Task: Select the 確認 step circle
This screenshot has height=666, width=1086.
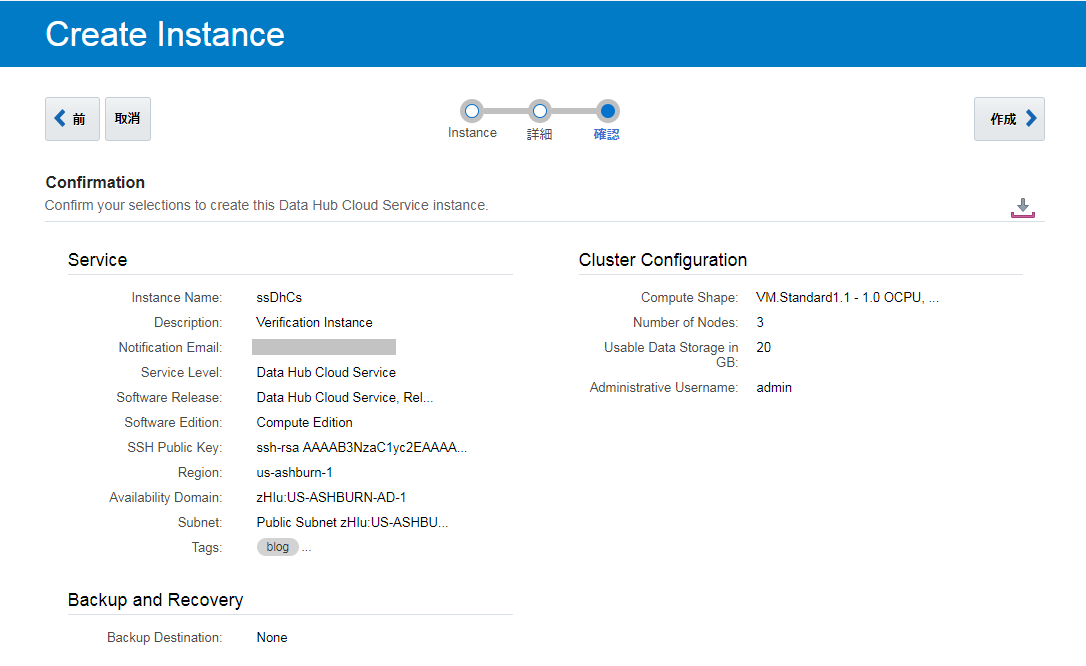Action: coord(607,111)
